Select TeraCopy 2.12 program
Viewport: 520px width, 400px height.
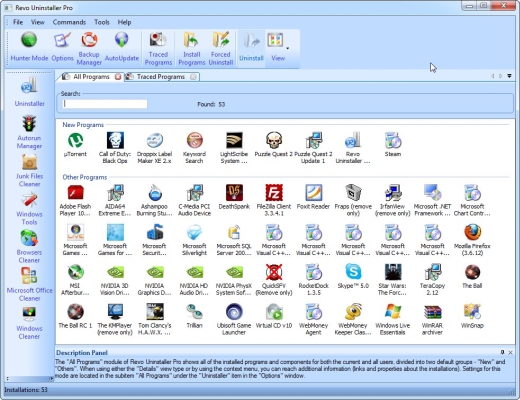(x=432, y=279)
